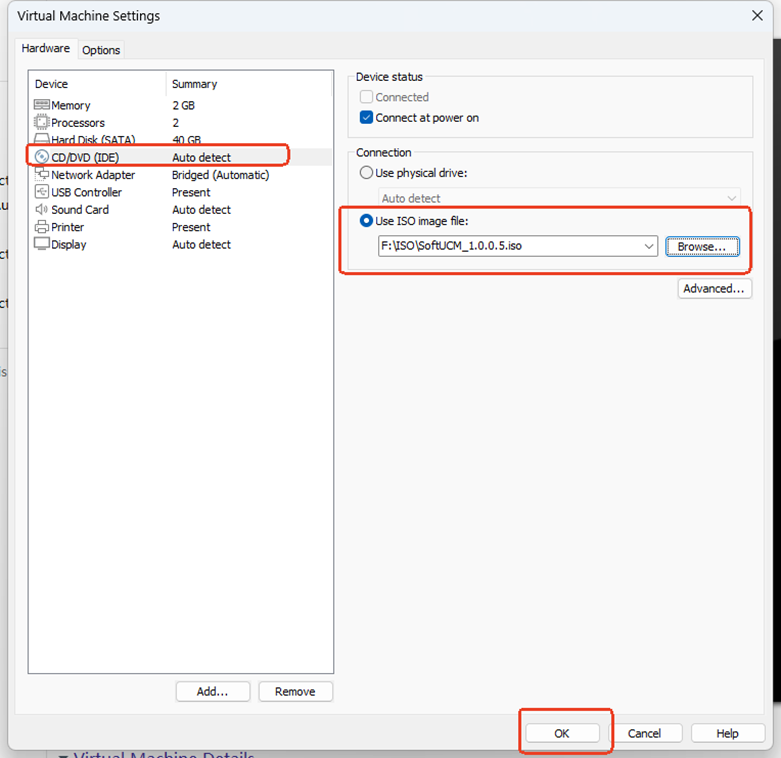
Task: Click the Remove device button
Action: coord(295,691)
